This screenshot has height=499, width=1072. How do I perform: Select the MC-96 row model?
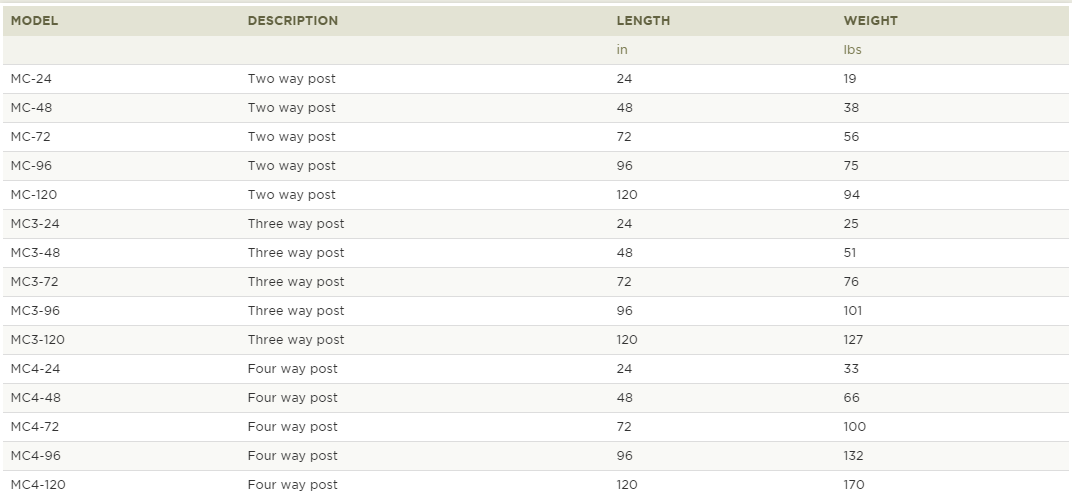[31, 166]
